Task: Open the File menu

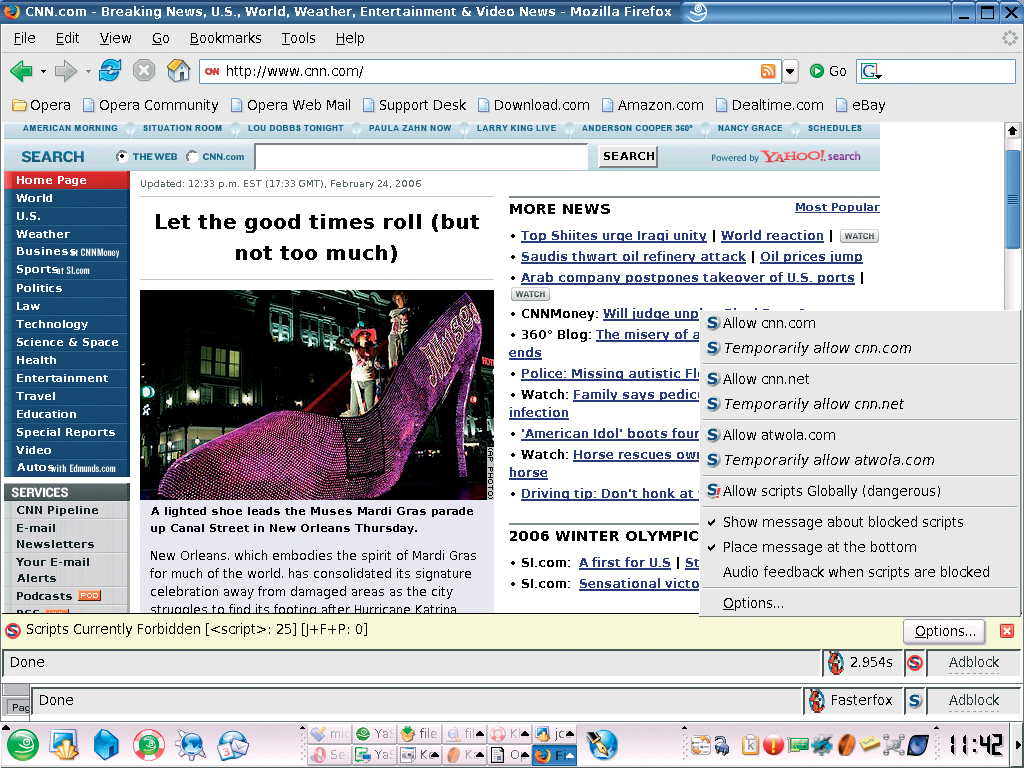Action: point(25,39)
